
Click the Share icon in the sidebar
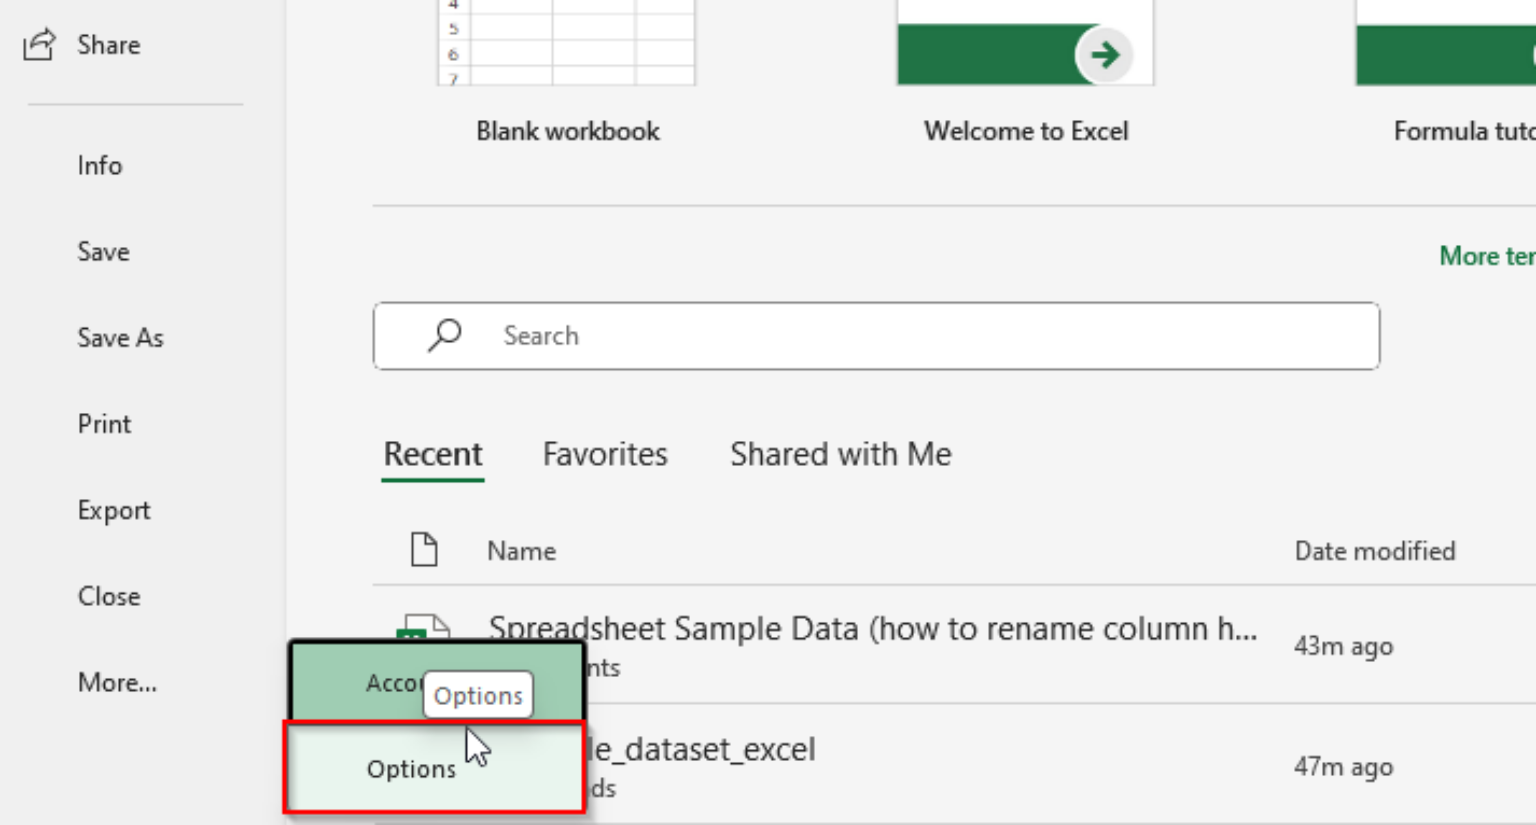[x=38, y=43]
